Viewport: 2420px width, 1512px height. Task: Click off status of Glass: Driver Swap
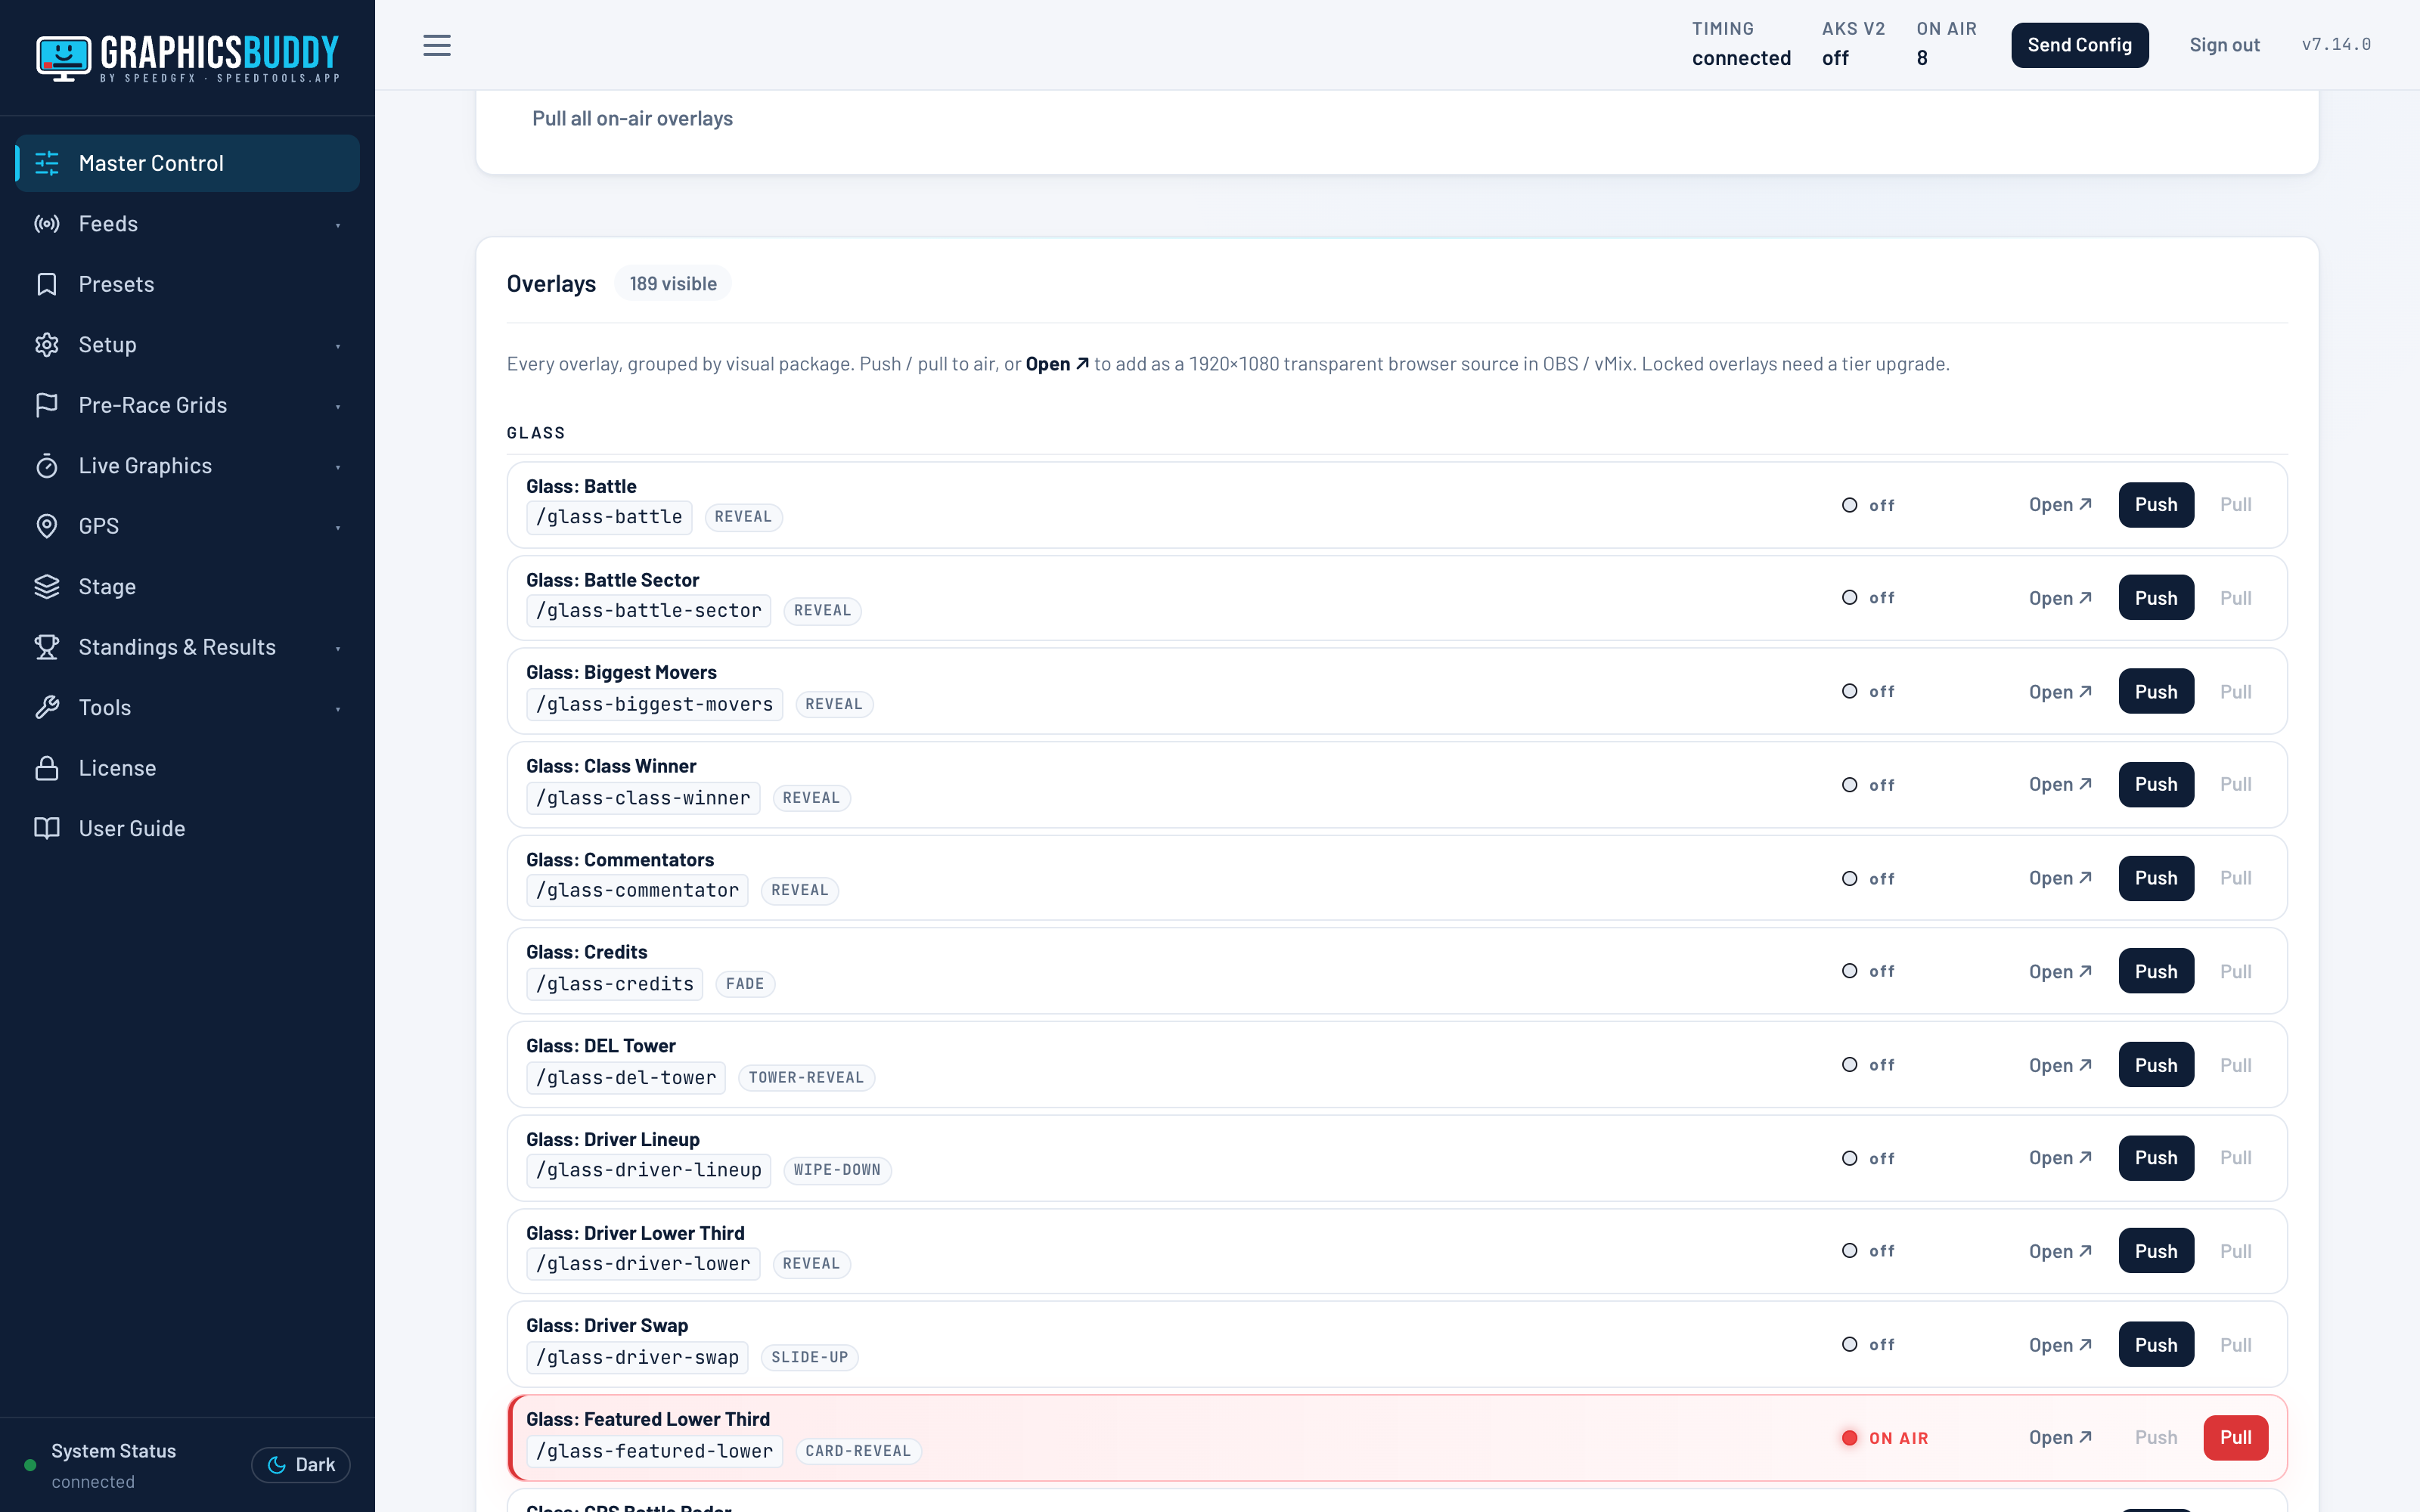point(1868,1345)
